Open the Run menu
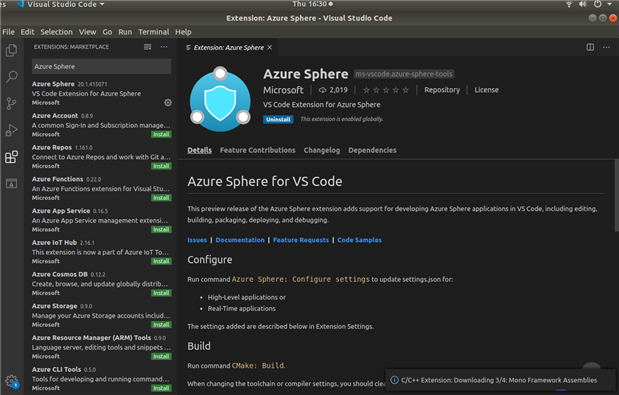The height and width of the screenshot is (395, 619). click(x=125, y=32)
